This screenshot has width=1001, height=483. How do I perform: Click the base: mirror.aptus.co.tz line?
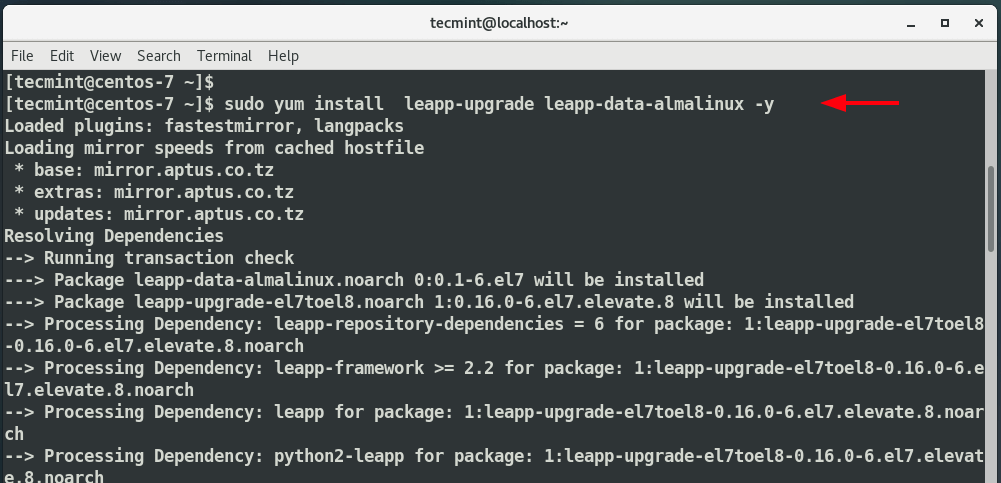[144, 170]
